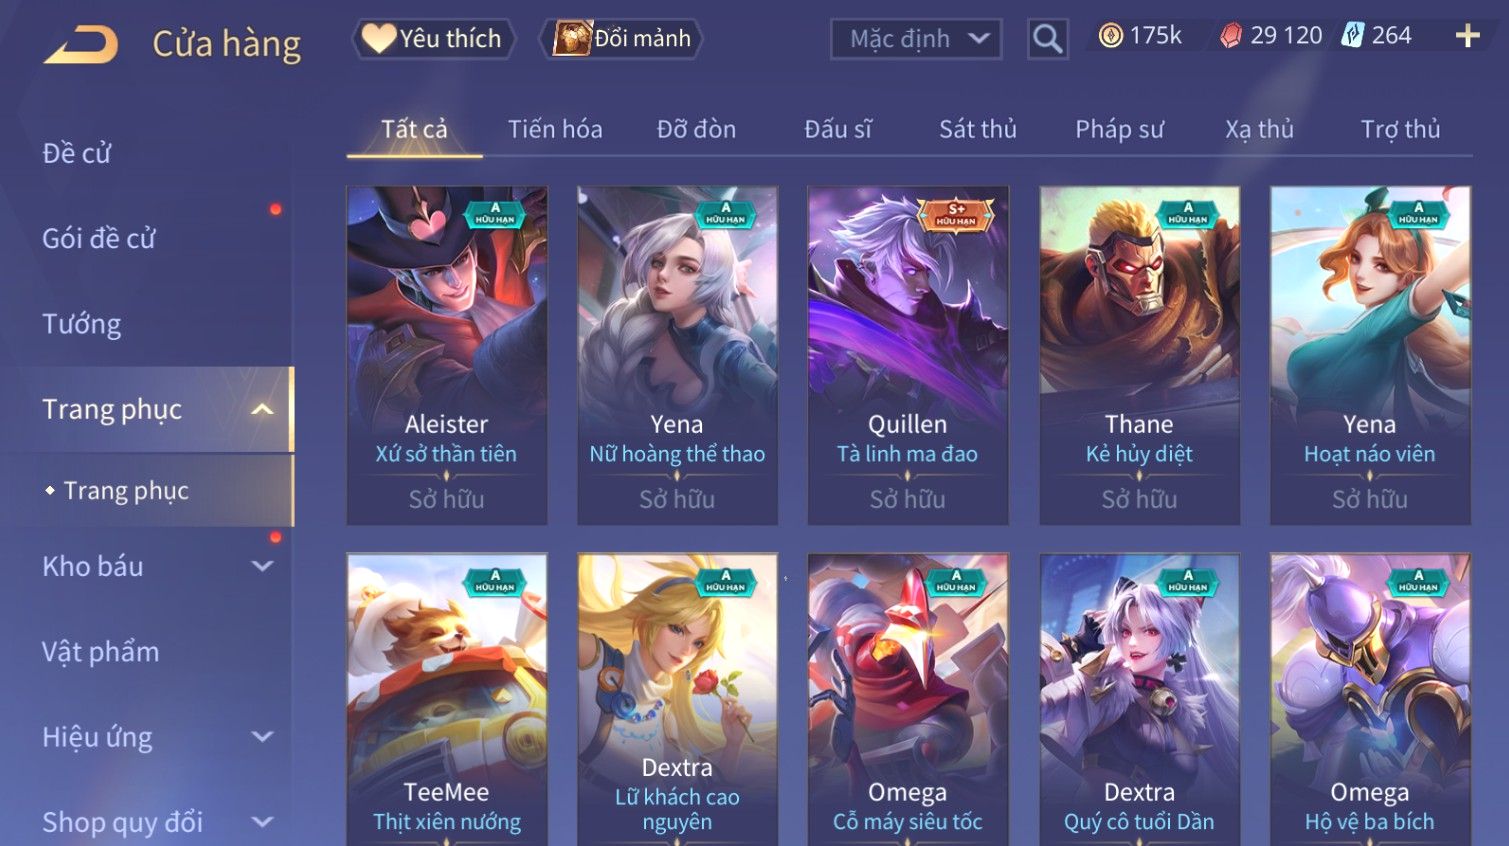Expand the Hiệu ứng sidebar section
Viewport: 1509px width, 846px height.
[262, 737]
